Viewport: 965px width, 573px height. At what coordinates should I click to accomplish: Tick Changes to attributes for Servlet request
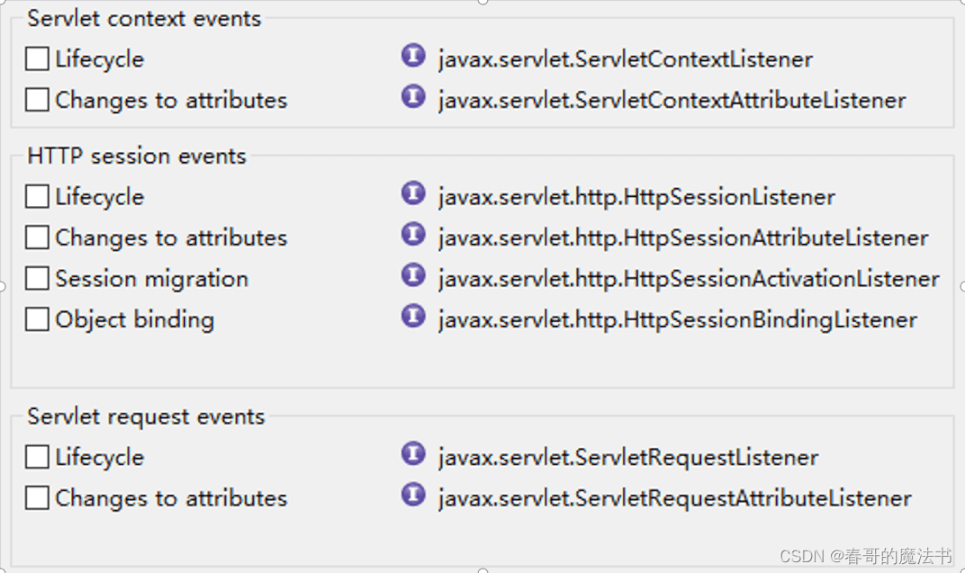coord(37,498)
